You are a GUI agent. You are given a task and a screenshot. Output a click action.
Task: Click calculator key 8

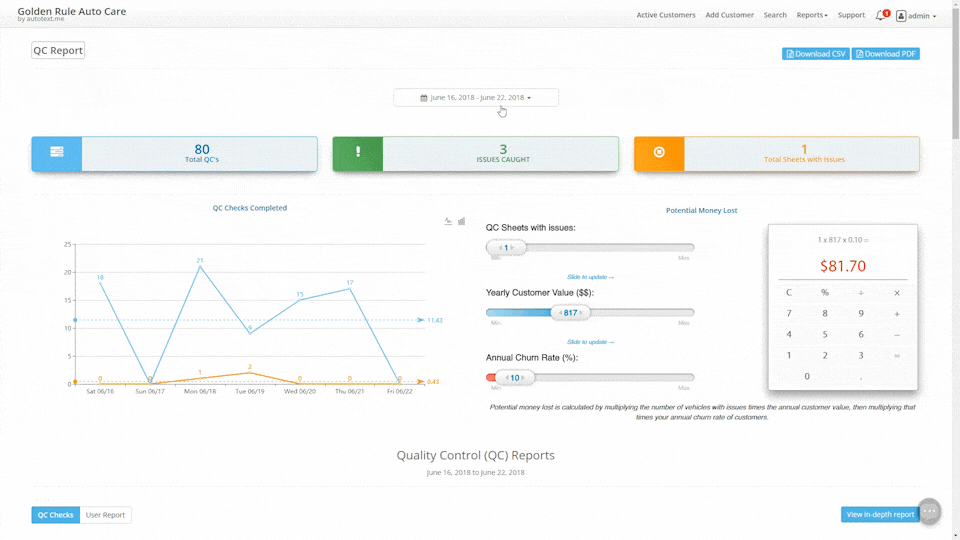825,313
